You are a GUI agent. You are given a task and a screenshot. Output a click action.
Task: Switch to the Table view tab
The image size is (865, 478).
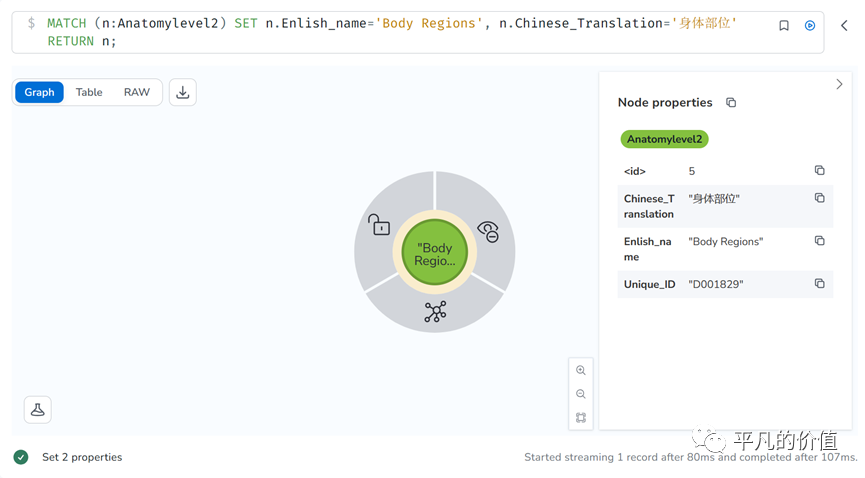[x=89, y=92]
